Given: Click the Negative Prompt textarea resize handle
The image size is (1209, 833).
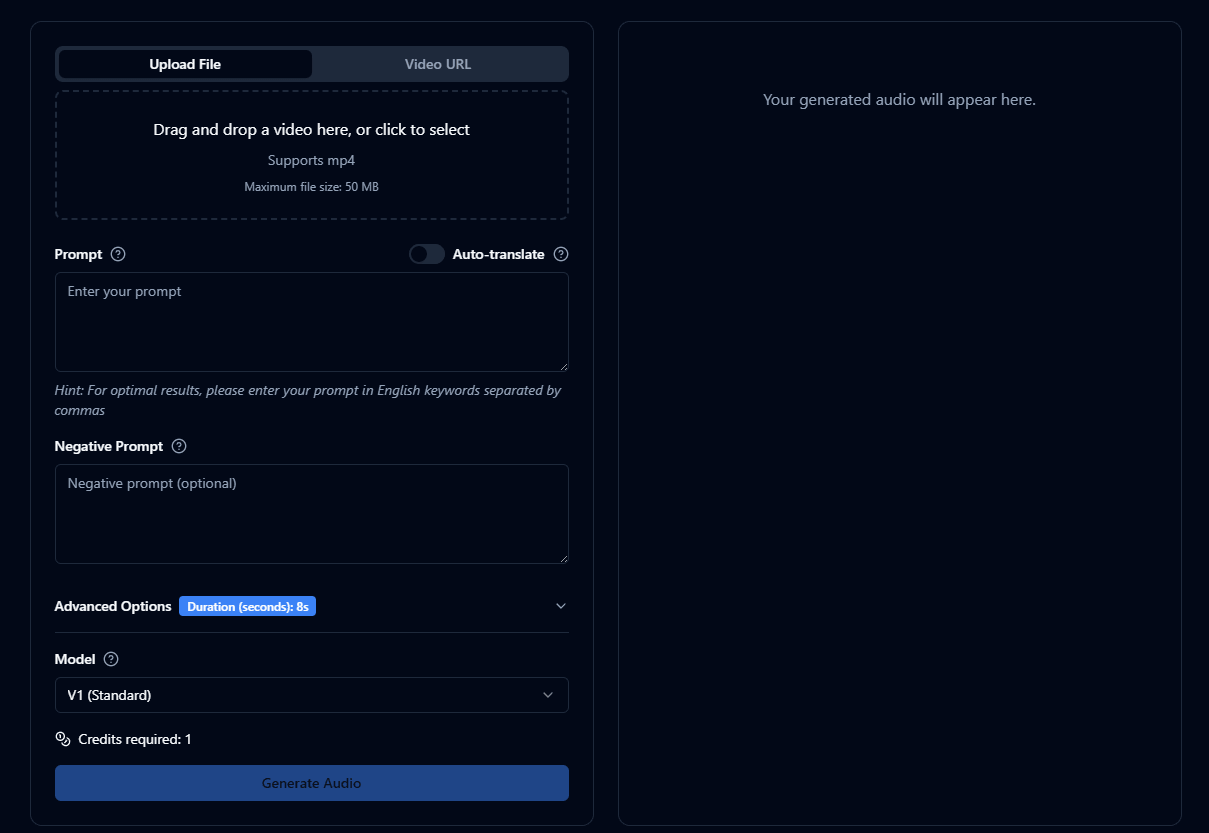Looking at the screenshot, I should pos(563,558).
